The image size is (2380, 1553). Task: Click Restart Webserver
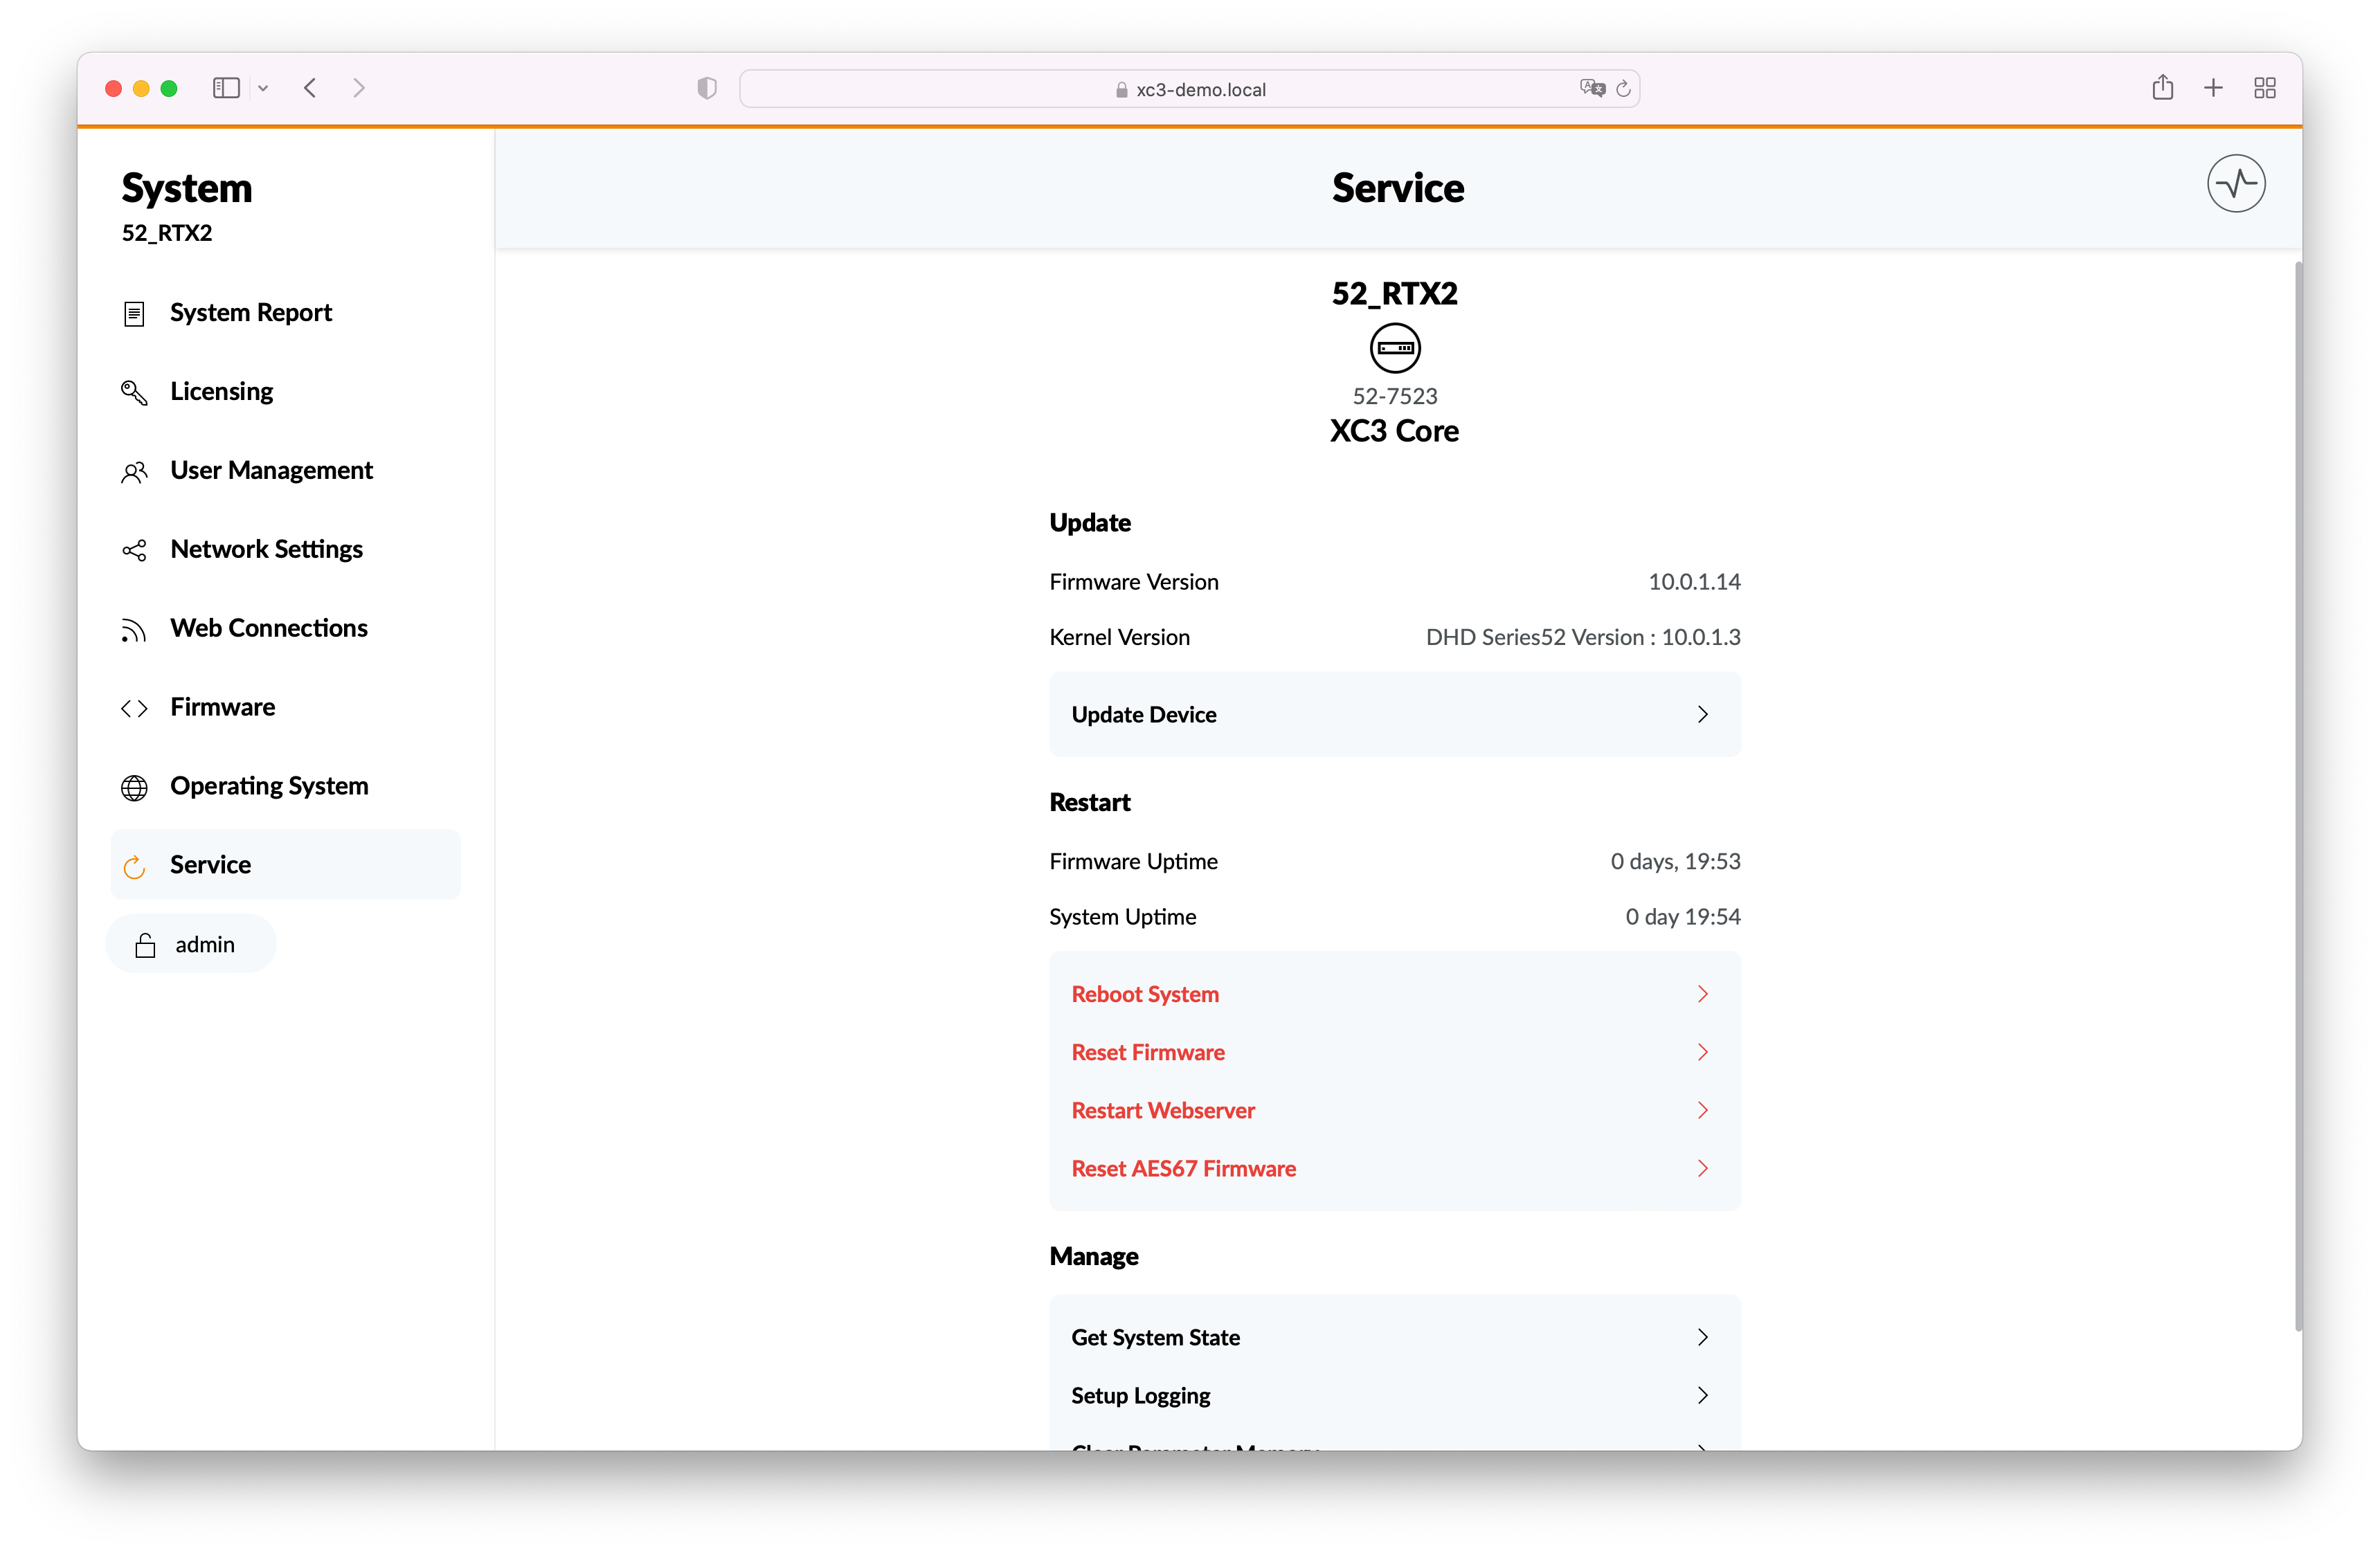click(1395, 1110)
